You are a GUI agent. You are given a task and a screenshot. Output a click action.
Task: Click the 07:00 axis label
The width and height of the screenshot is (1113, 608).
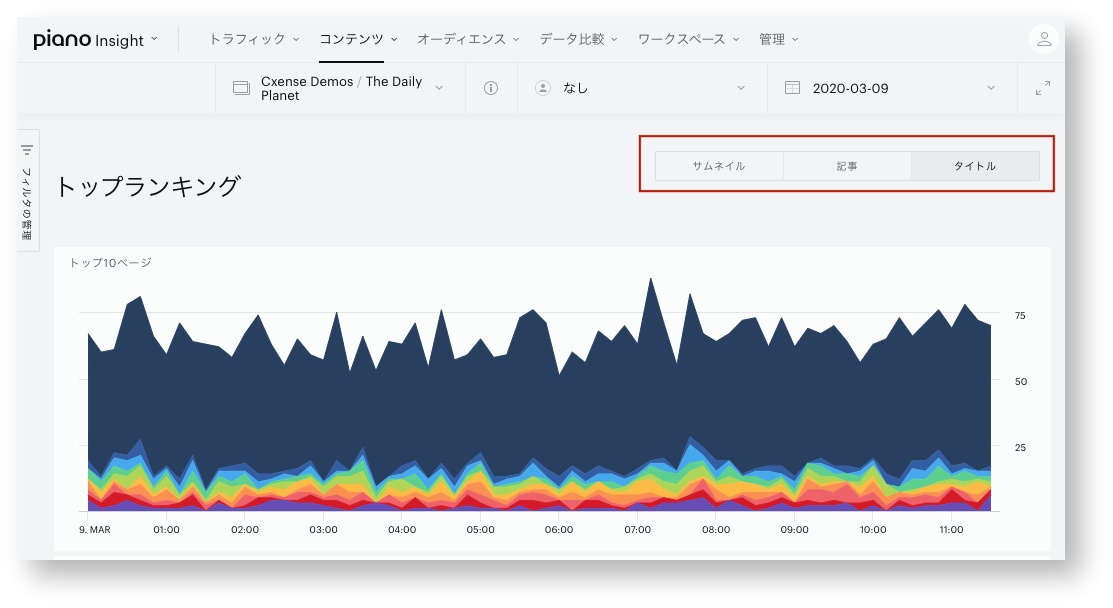pos(637,529)
